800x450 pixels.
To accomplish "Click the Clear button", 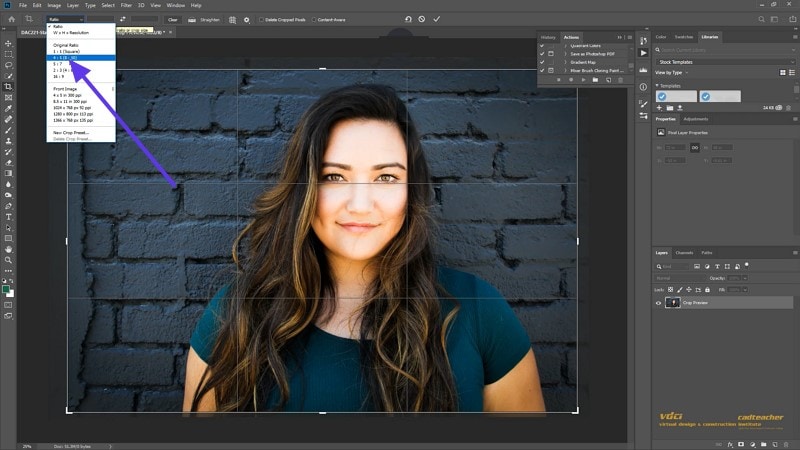I will pyautogui.click(x=172, y=20).
